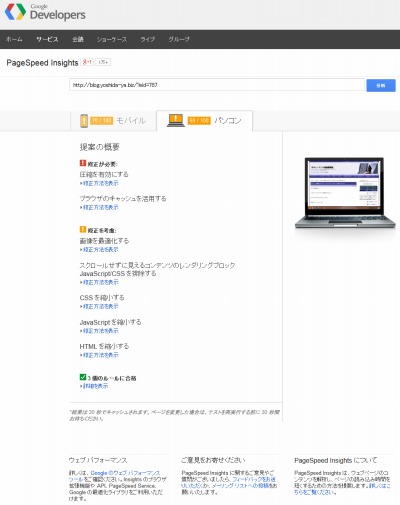Click the red exclamation must-fix icon
Screen dimensions: 400x505
coord(83,163)
